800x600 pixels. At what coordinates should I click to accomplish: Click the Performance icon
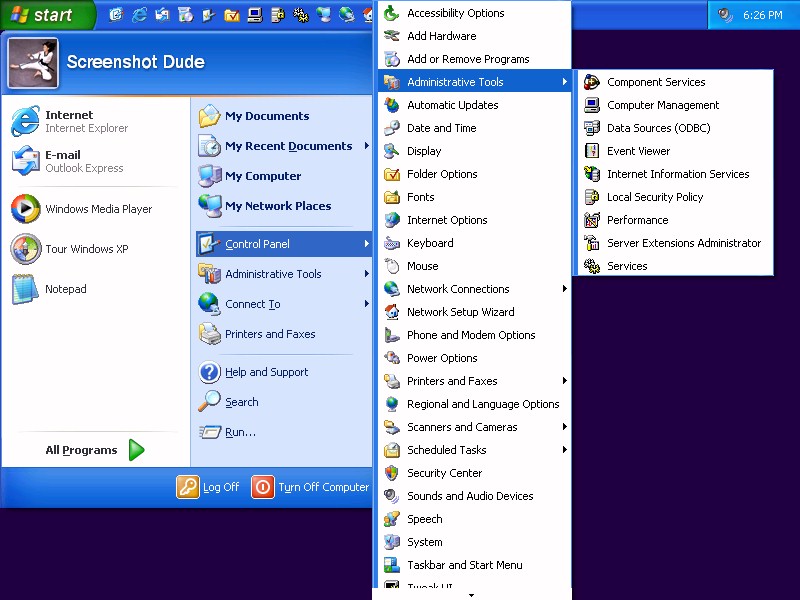click(592, 220)
